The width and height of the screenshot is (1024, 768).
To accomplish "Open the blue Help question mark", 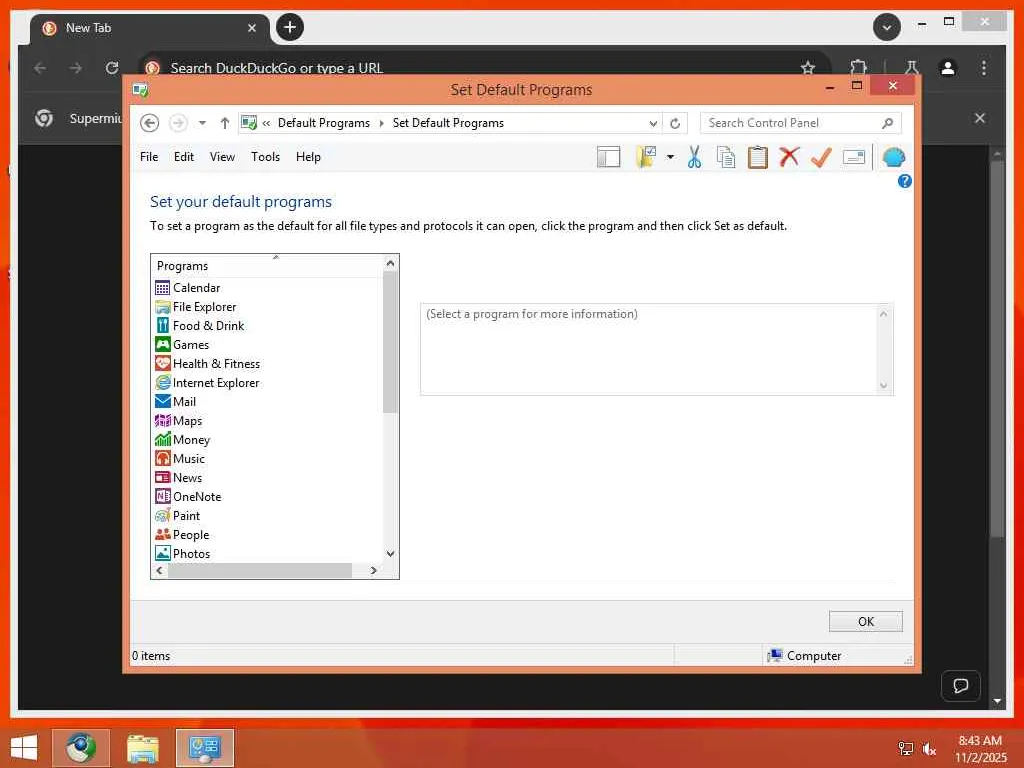I will (x=904, y=181).
